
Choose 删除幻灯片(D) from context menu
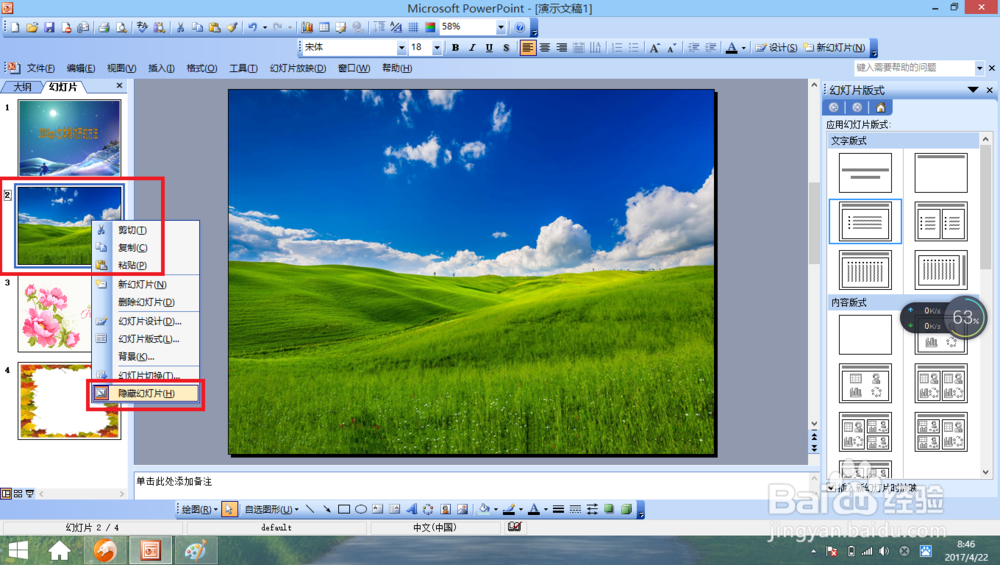click(x=145, y=302)
